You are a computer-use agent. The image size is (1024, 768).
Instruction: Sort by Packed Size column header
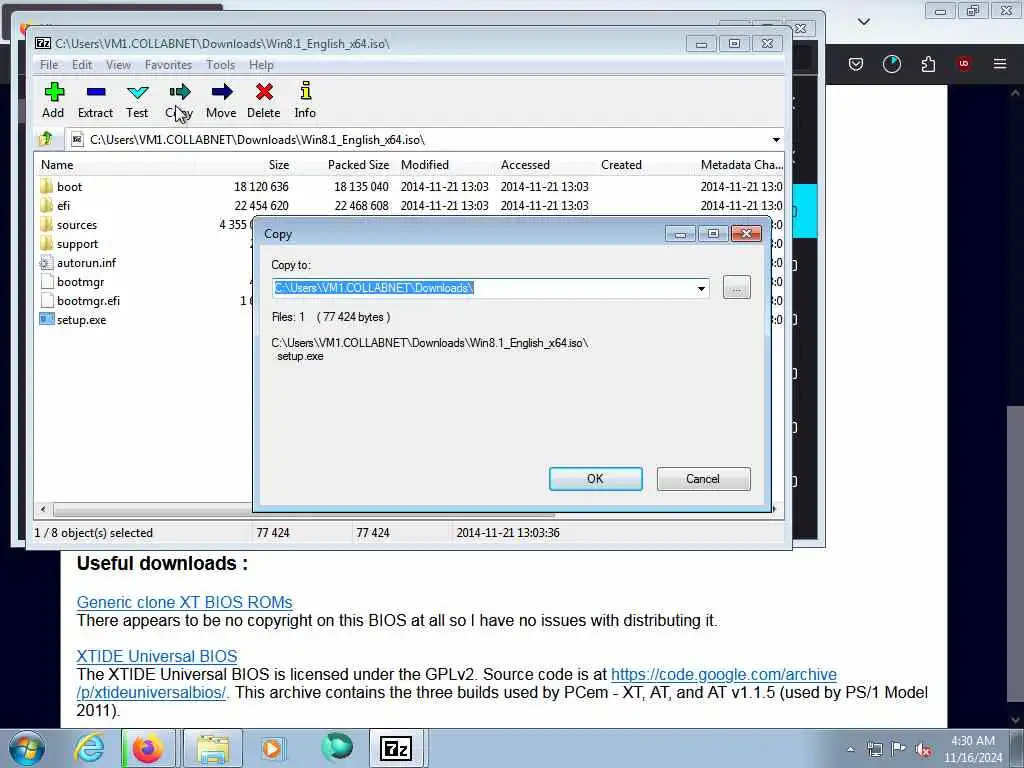click(x=358, y=165)
